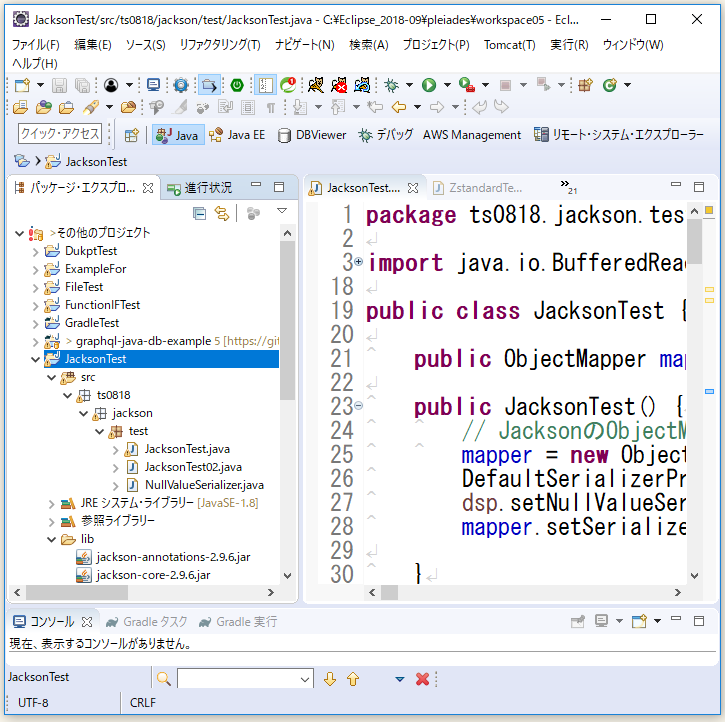The image size is (725, 722).
Task: Switch to the ZstandardTe... editor tab
Action: tap(479, 188)
